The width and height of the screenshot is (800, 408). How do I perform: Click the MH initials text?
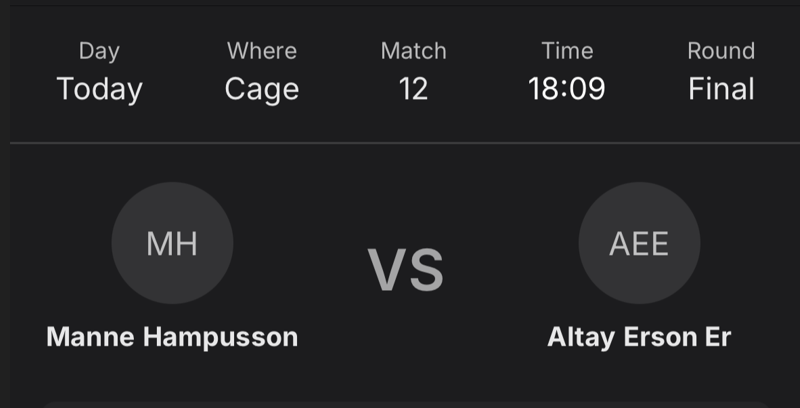tap(172, 244)
